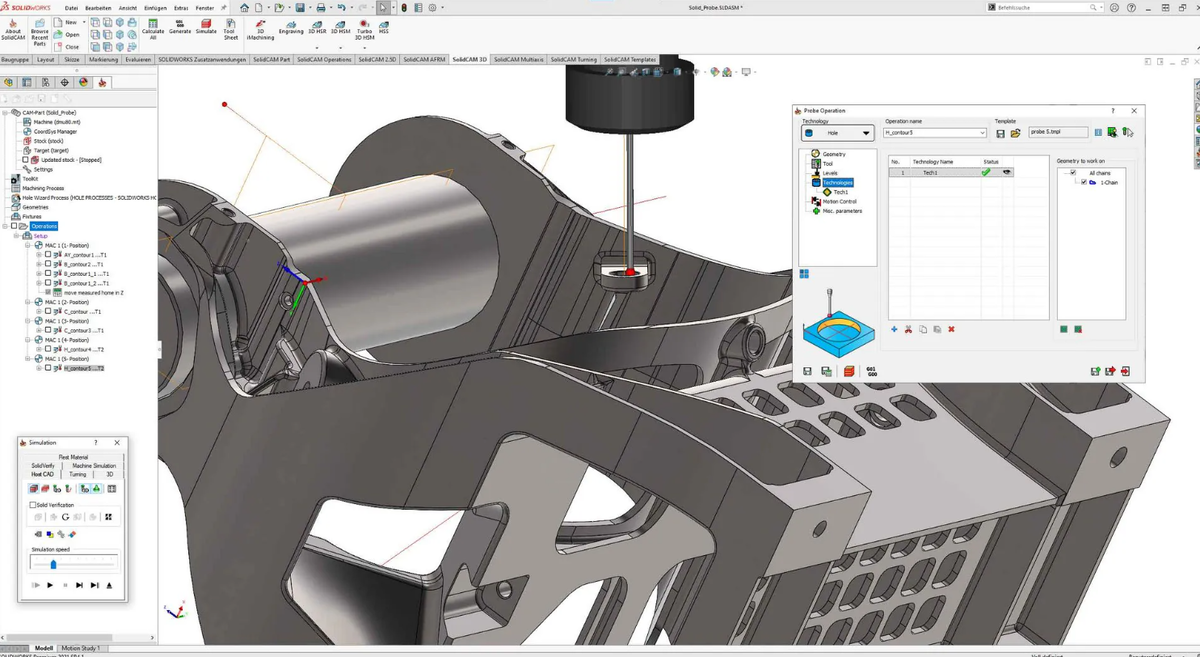1200x657 pixels.
Task: Click the About SolidCAM icon
Action: pyautogui.click(x=13, y=29)
